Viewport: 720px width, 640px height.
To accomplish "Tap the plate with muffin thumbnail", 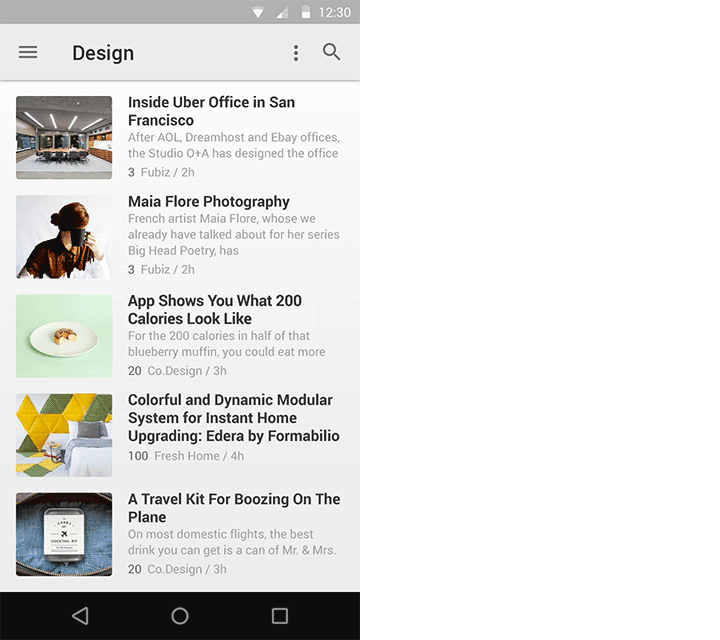I will click(64, 336).
